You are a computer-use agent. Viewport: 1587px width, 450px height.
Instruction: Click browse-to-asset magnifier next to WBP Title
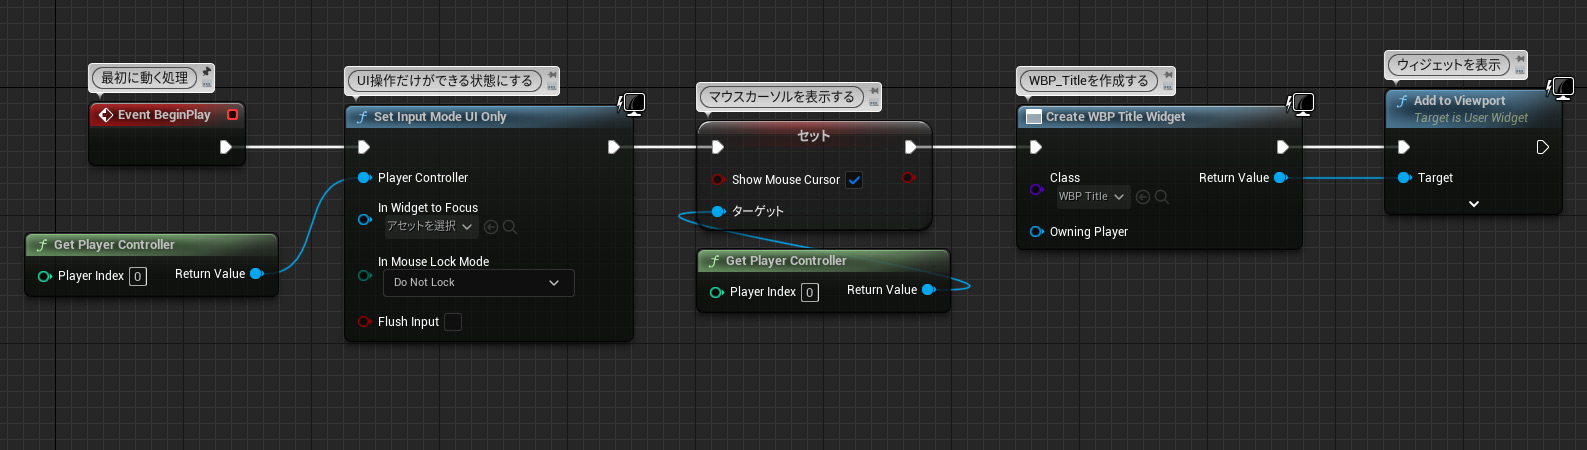1162,197
